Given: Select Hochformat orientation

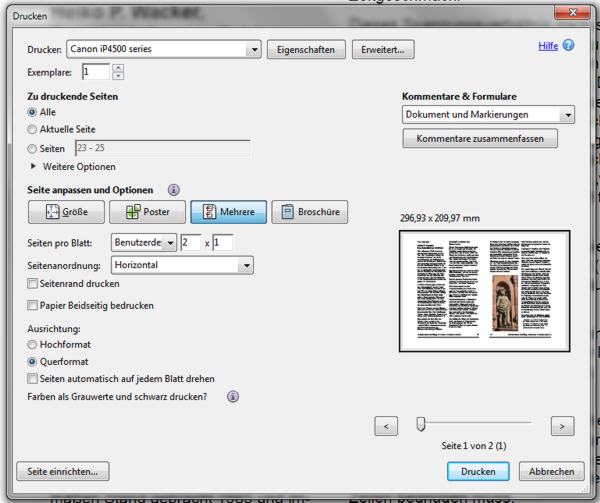Looking at the screenshot, I should (33, 344).
